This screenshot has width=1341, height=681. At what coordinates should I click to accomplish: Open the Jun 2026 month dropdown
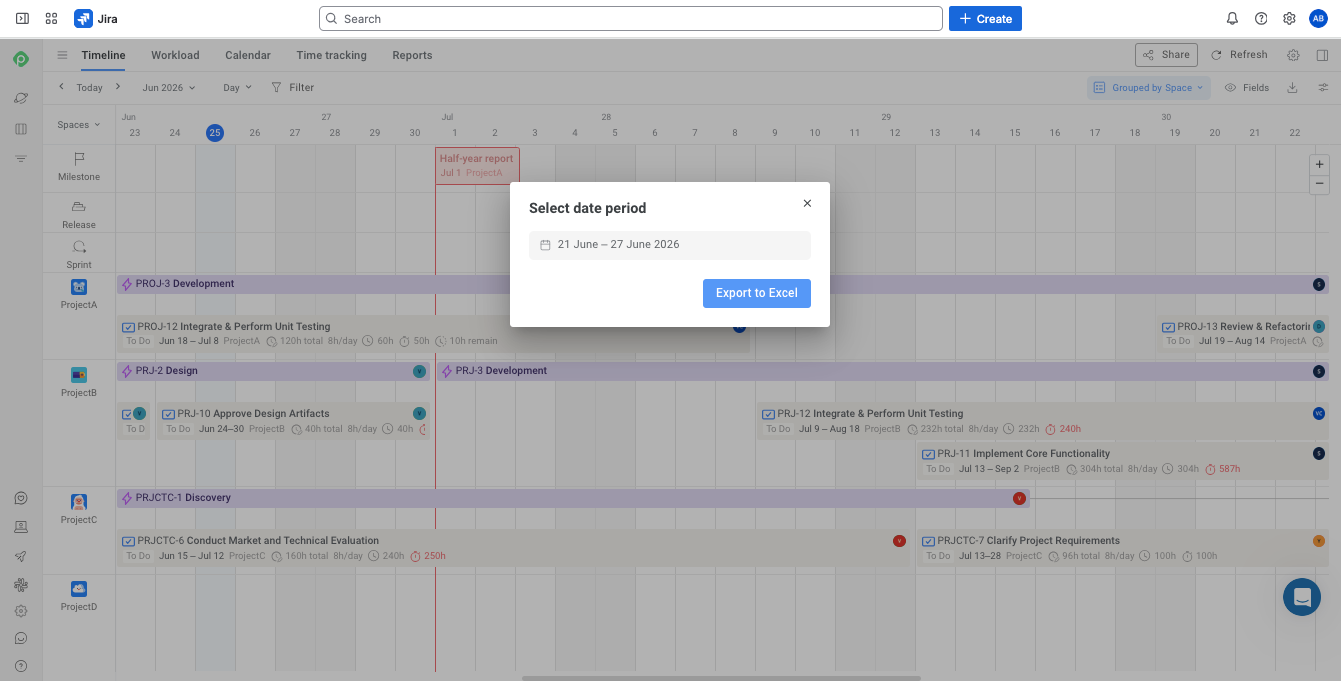tap(168, 87)
